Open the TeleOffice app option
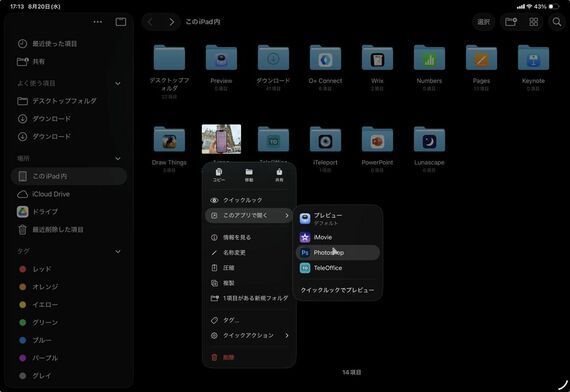570x392 pixels. click(x=338, y=268)
